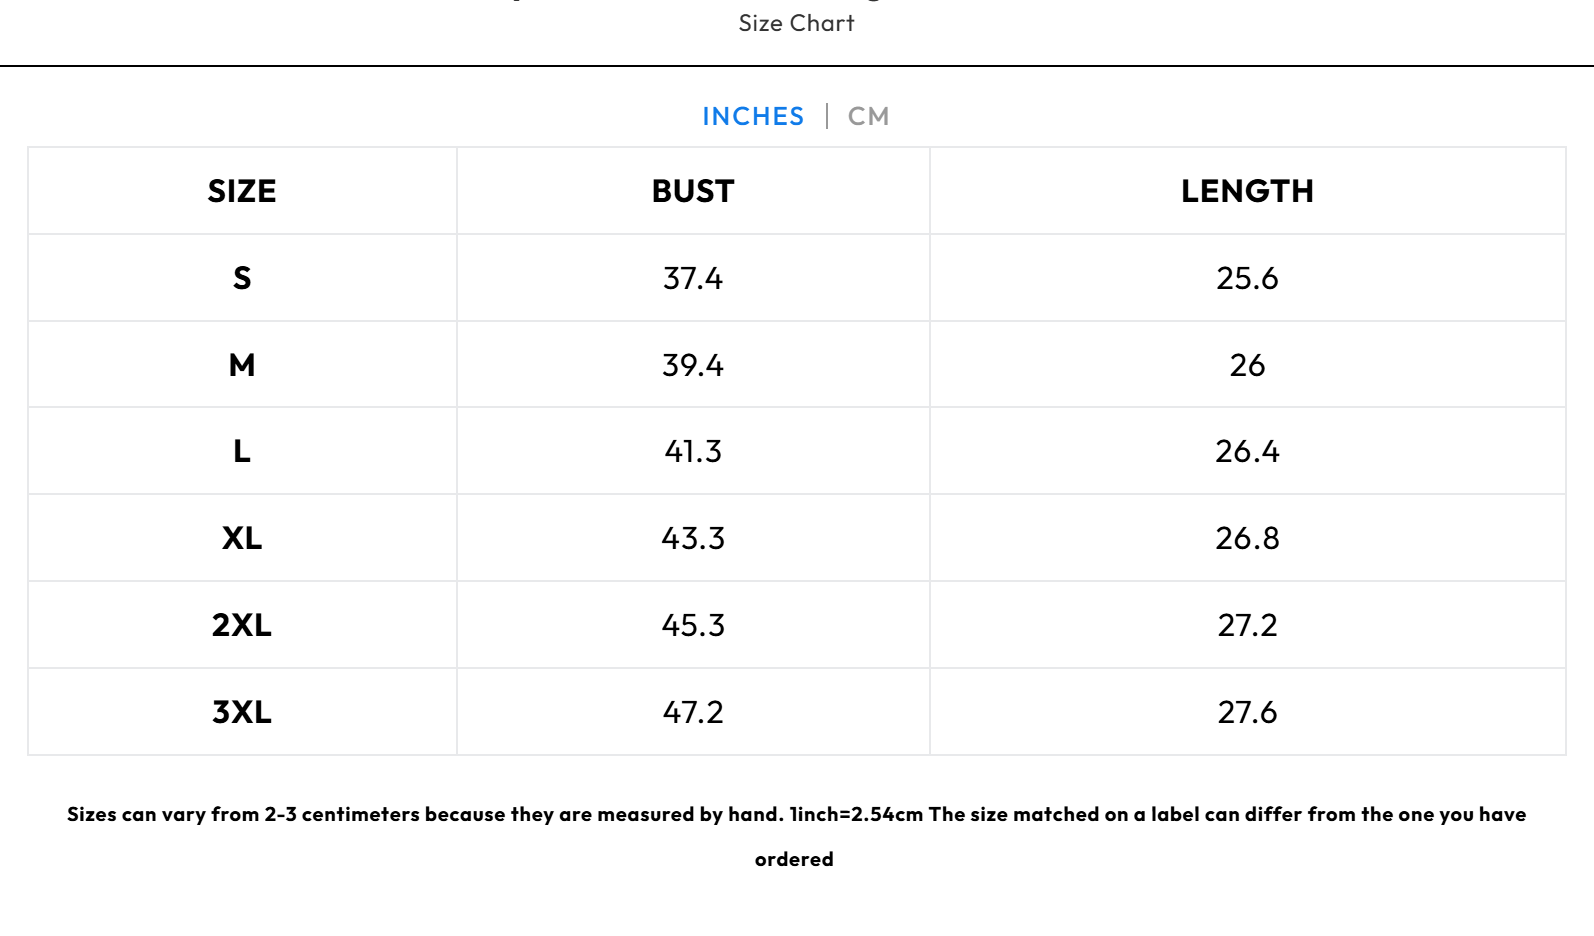Click the LENGTH column header
Image resolution: width=1594 pixels, height=936 pixels.
coord(1247,191)
